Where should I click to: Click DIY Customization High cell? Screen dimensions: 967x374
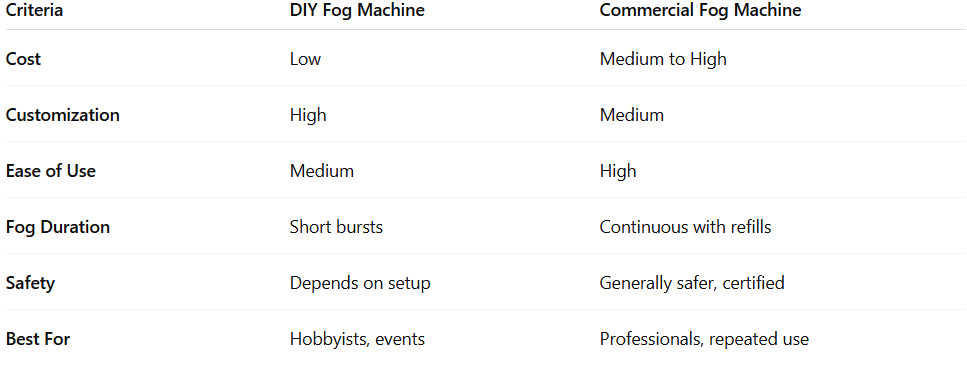pos(308,115)
